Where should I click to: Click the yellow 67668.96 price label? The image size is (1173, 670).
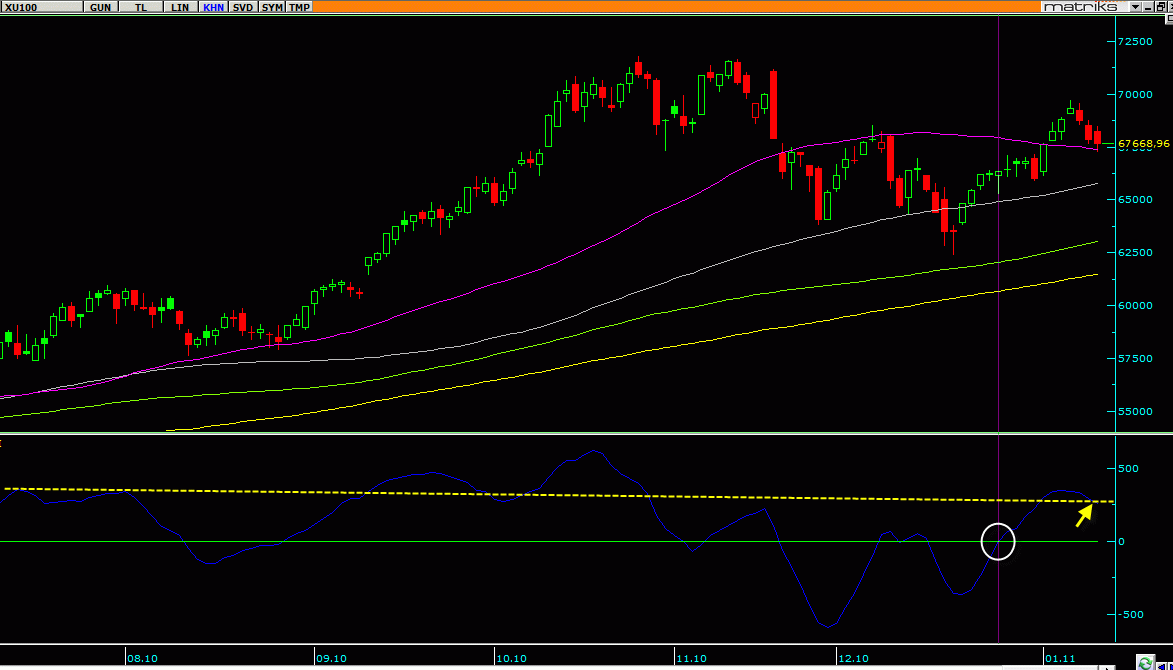[x=1143, y=144]
